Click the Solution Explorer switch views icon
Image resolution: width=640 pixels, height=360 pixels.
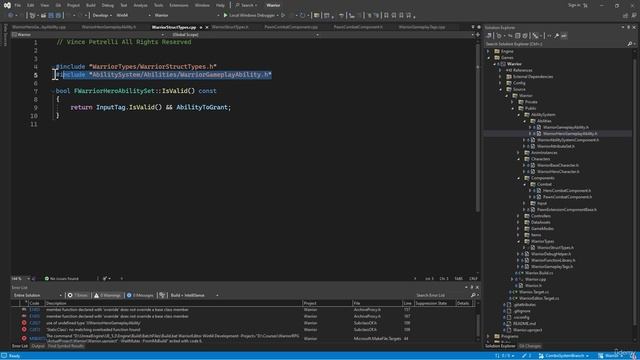click(489, 36)
